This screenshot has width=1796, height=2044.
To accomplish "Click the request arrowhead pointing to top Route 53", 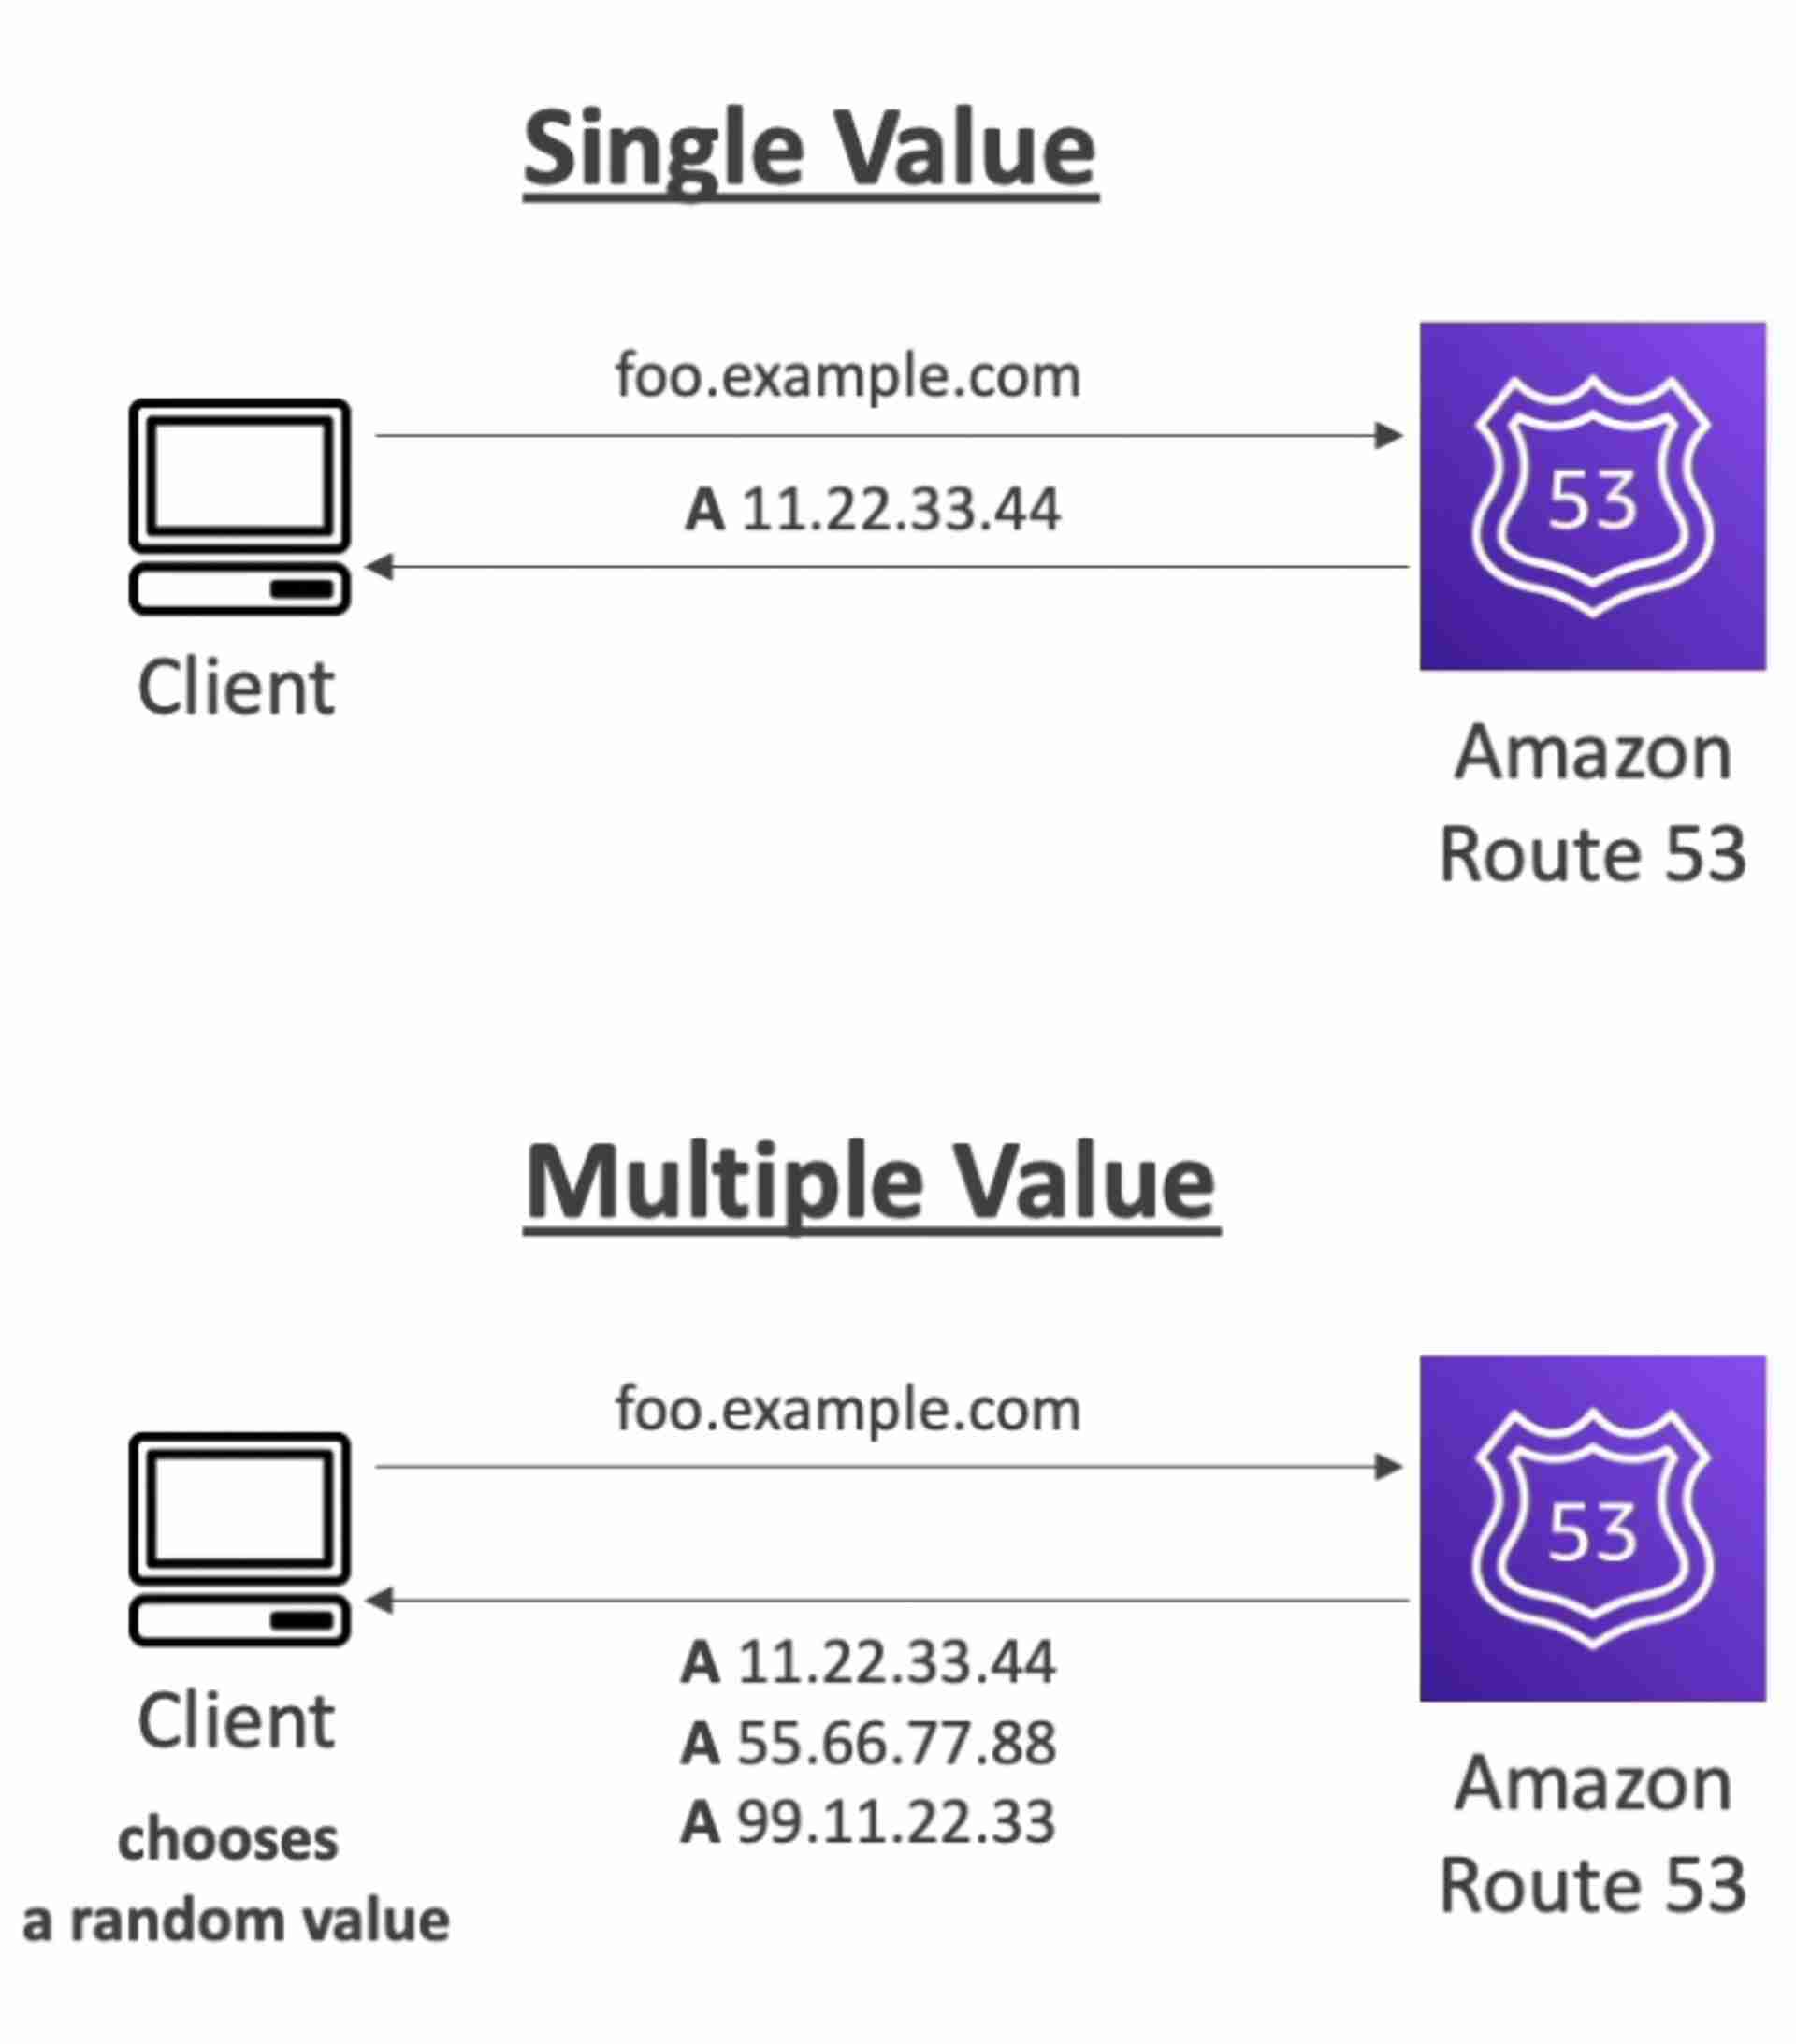I will point(1389,435).
